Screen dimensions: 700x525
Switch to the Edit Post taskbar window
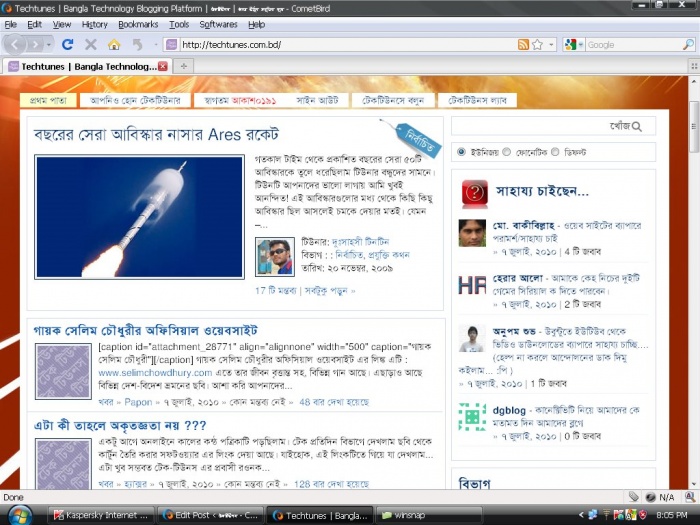pyautogui.click(x=210, y=515)
